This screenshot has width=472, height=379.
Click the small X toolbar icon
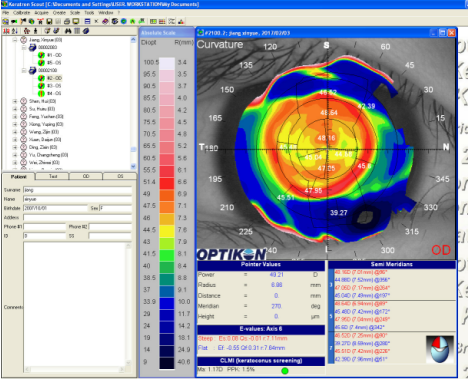tap(96, 21)
